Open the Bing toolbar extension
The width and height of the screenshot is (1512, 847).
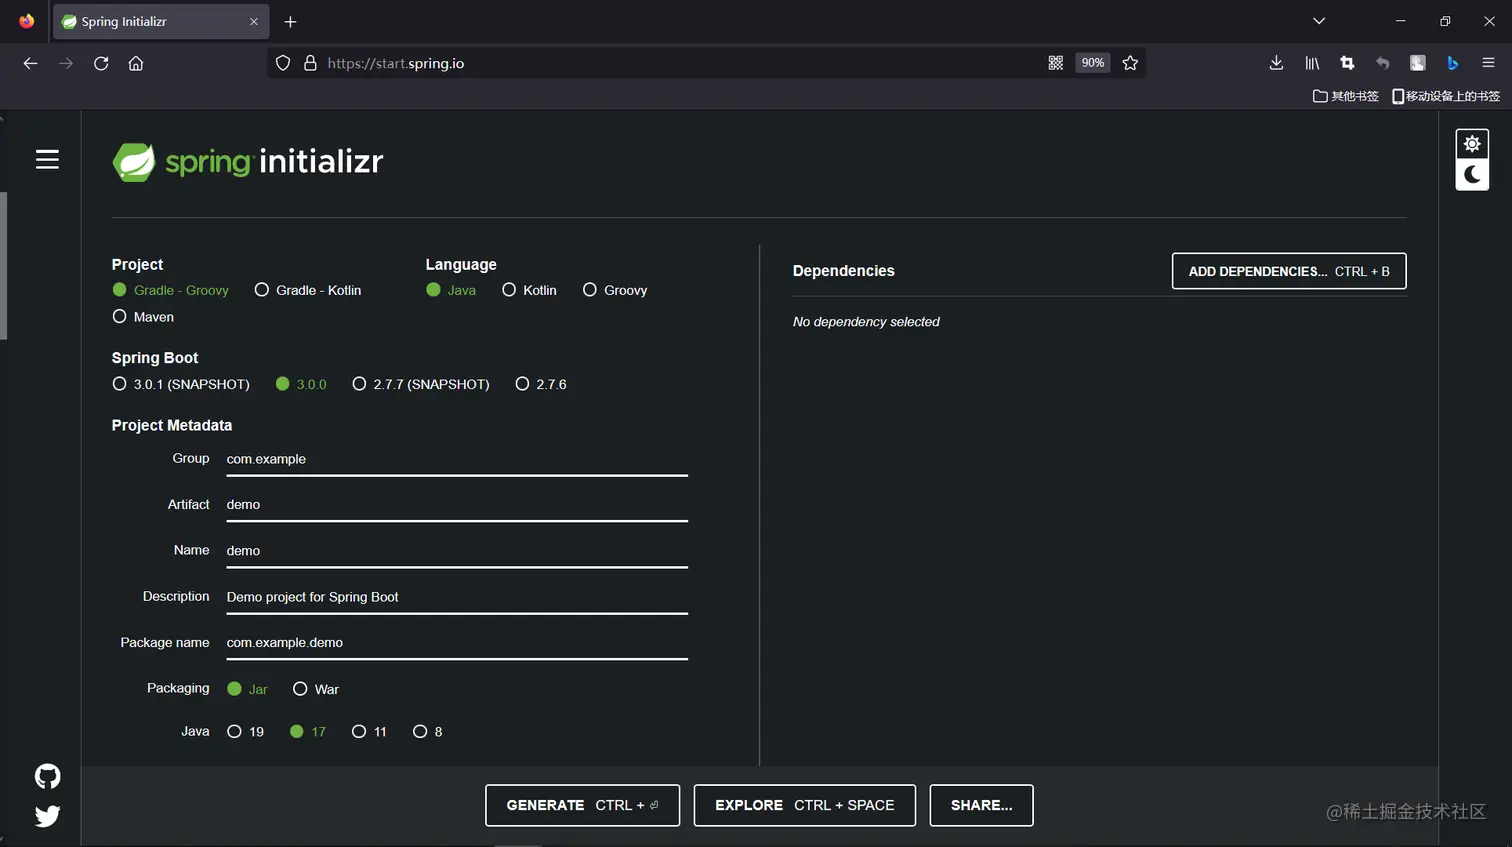(1453, 63)
